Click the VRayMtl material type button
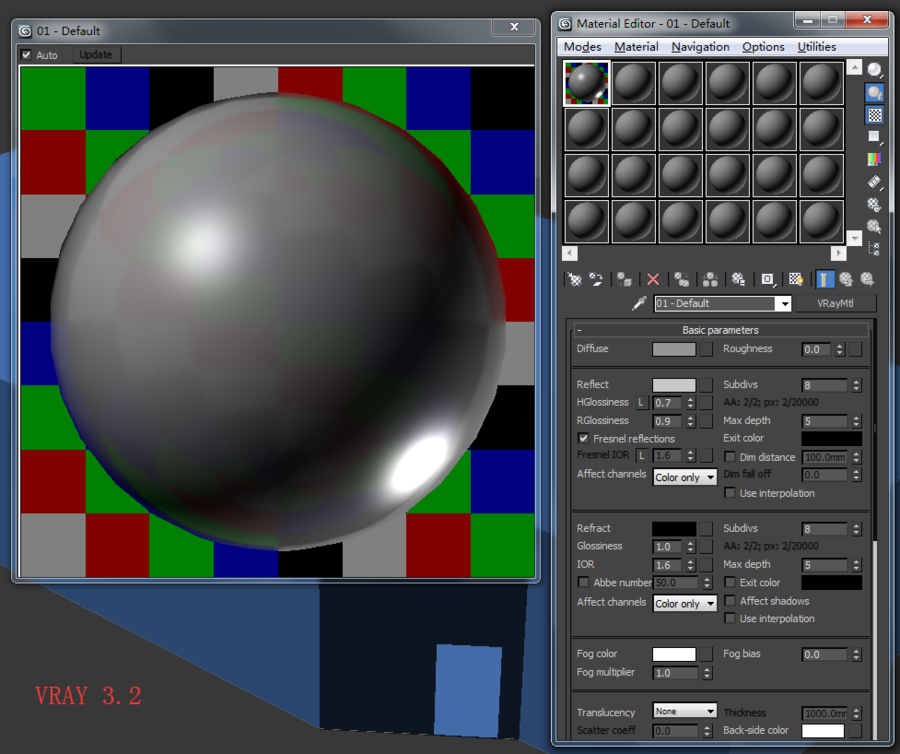 [x=835, y=304]
